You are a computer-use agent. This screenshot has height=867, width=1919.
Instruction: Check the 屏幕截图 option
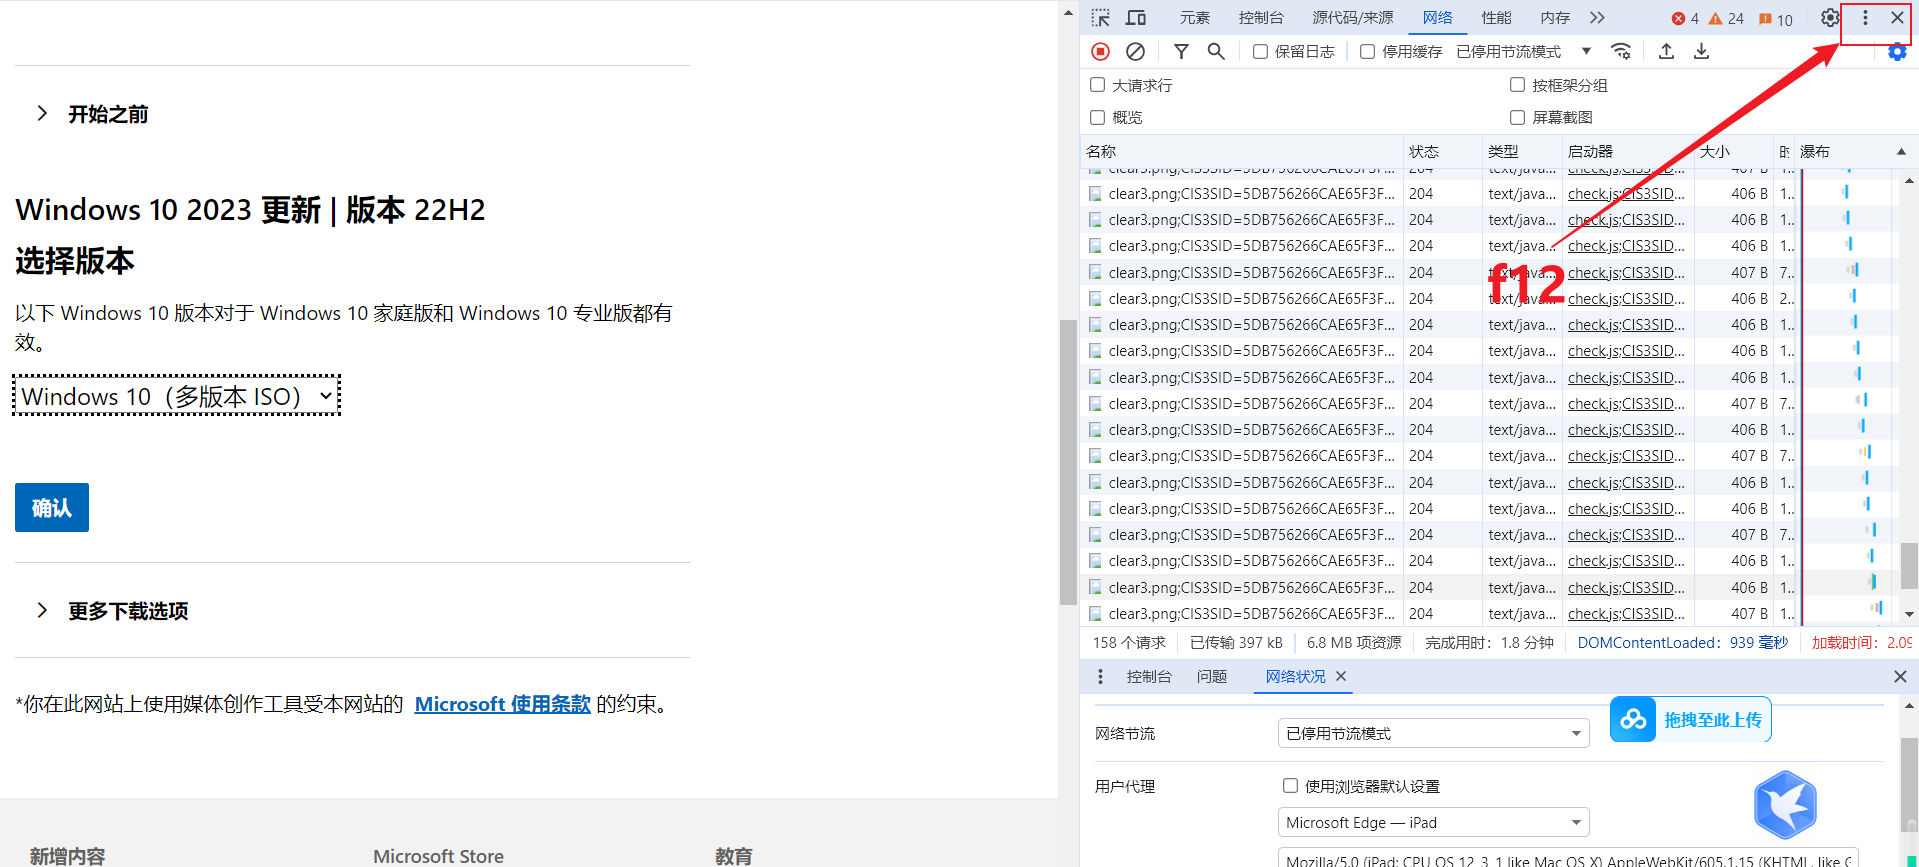pyautogui.click(x=1517, y=117)
